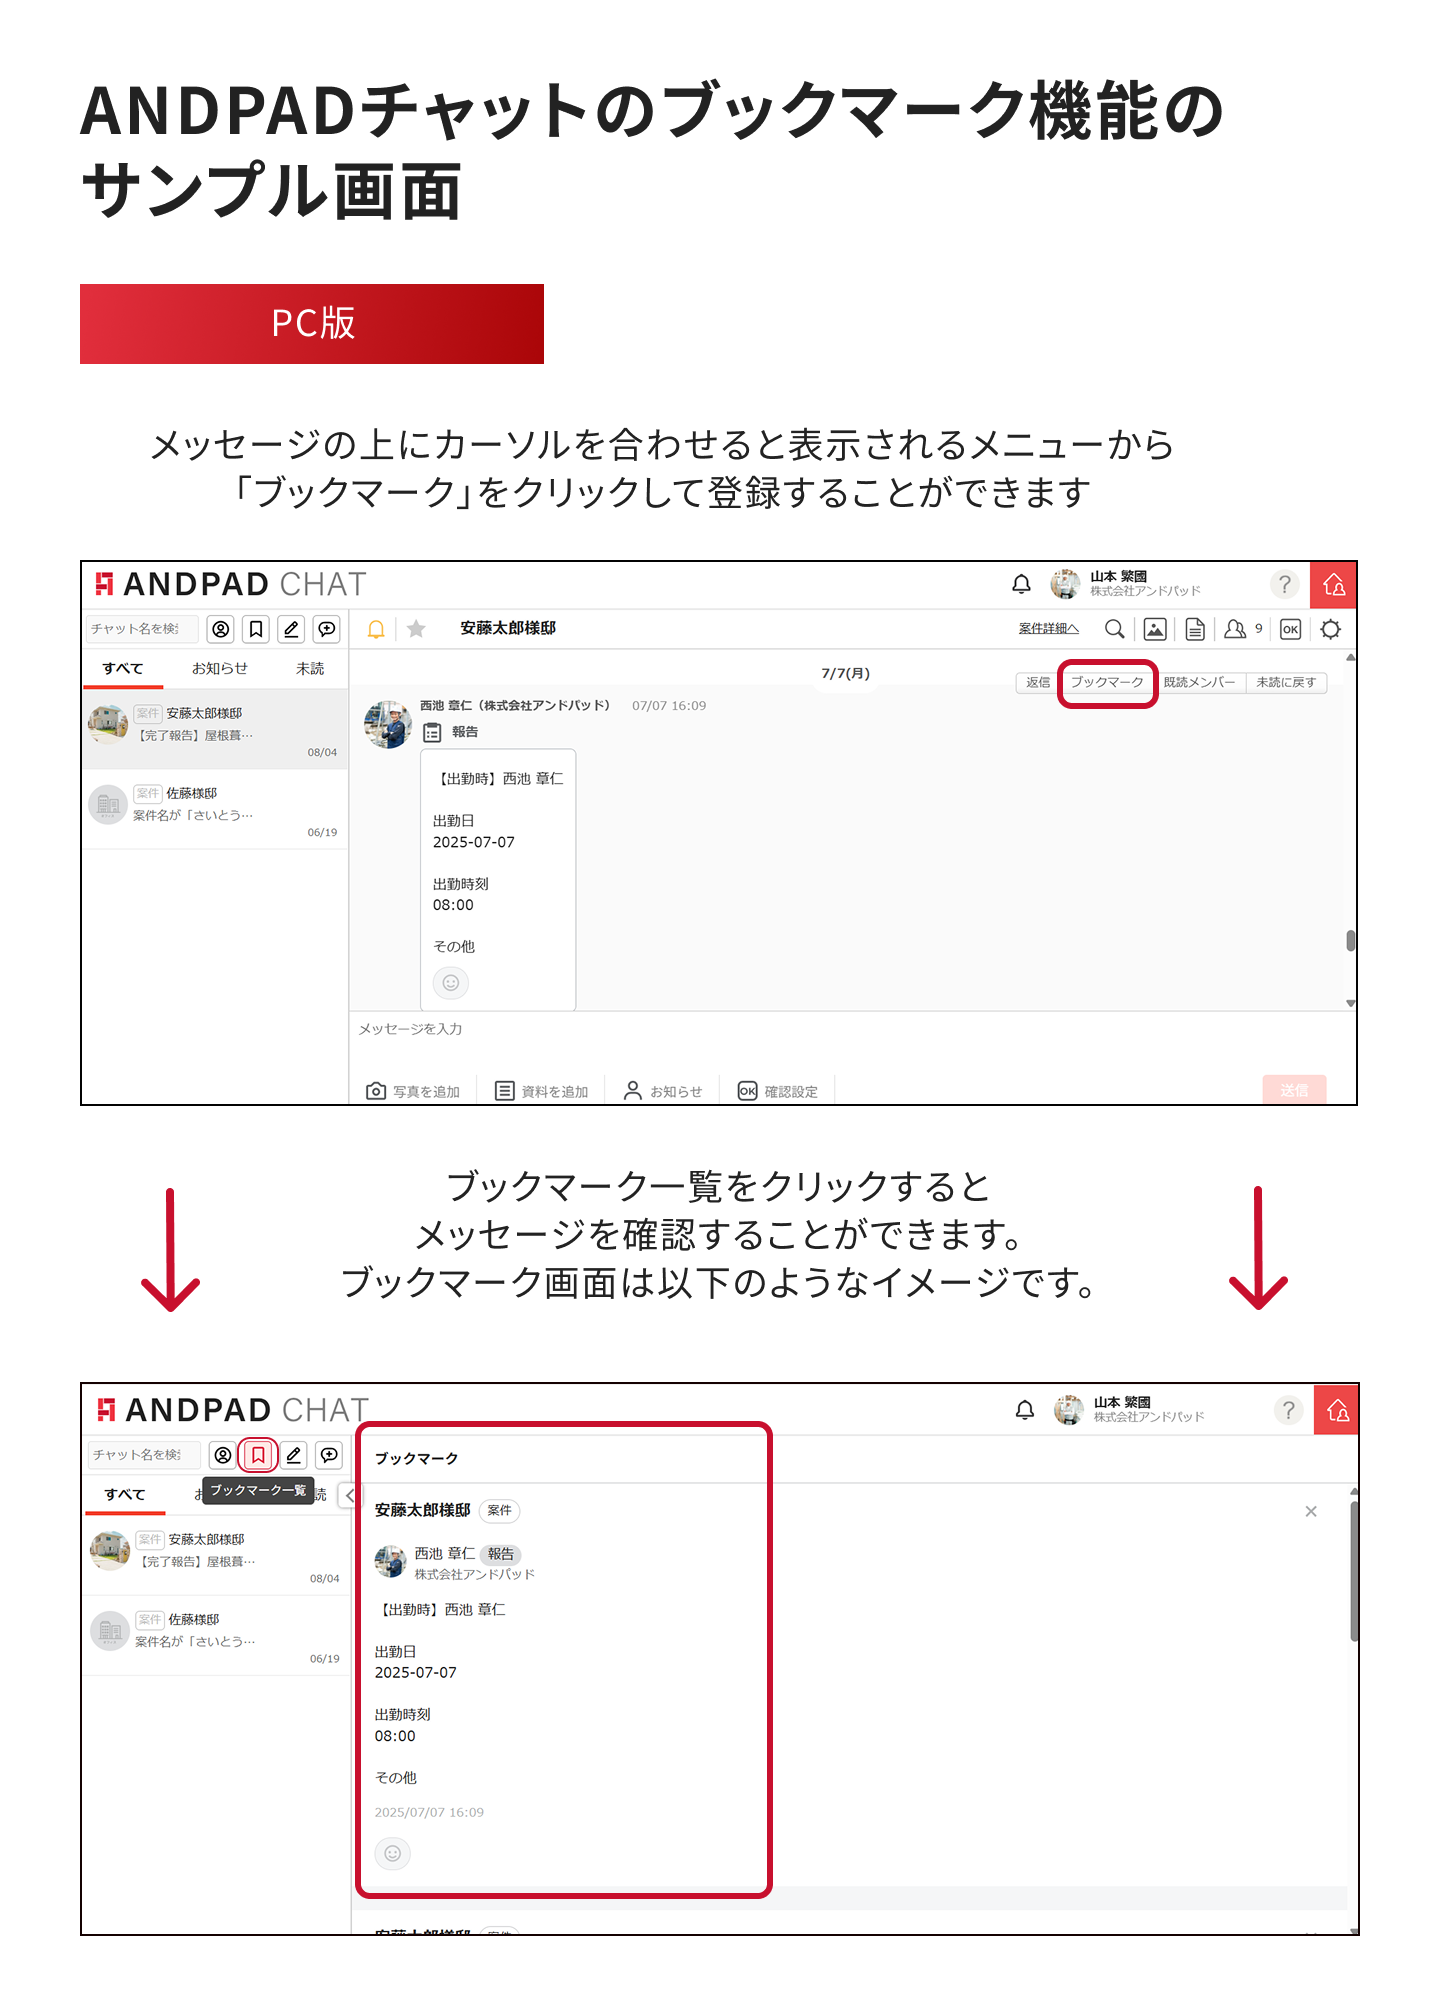Open the documents icon beside the members count

(x=1195, y=629)
